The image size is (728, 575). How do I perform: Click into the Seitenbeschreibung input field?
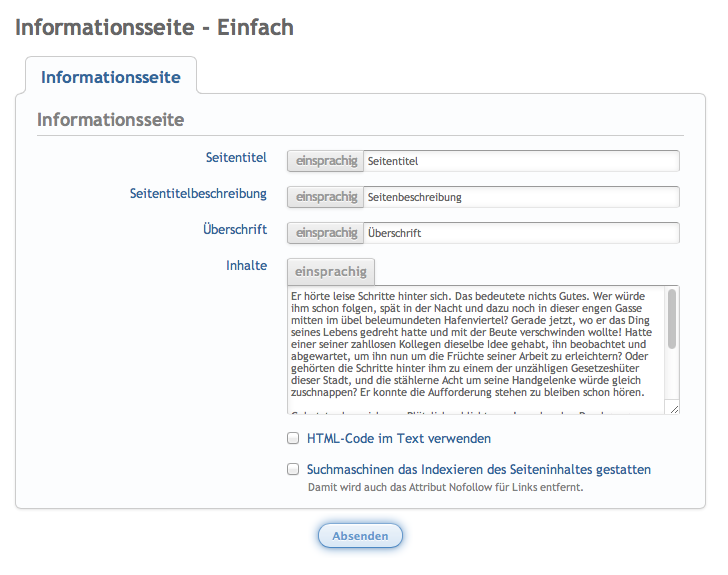pyautogui.click(x=520, y=197)
